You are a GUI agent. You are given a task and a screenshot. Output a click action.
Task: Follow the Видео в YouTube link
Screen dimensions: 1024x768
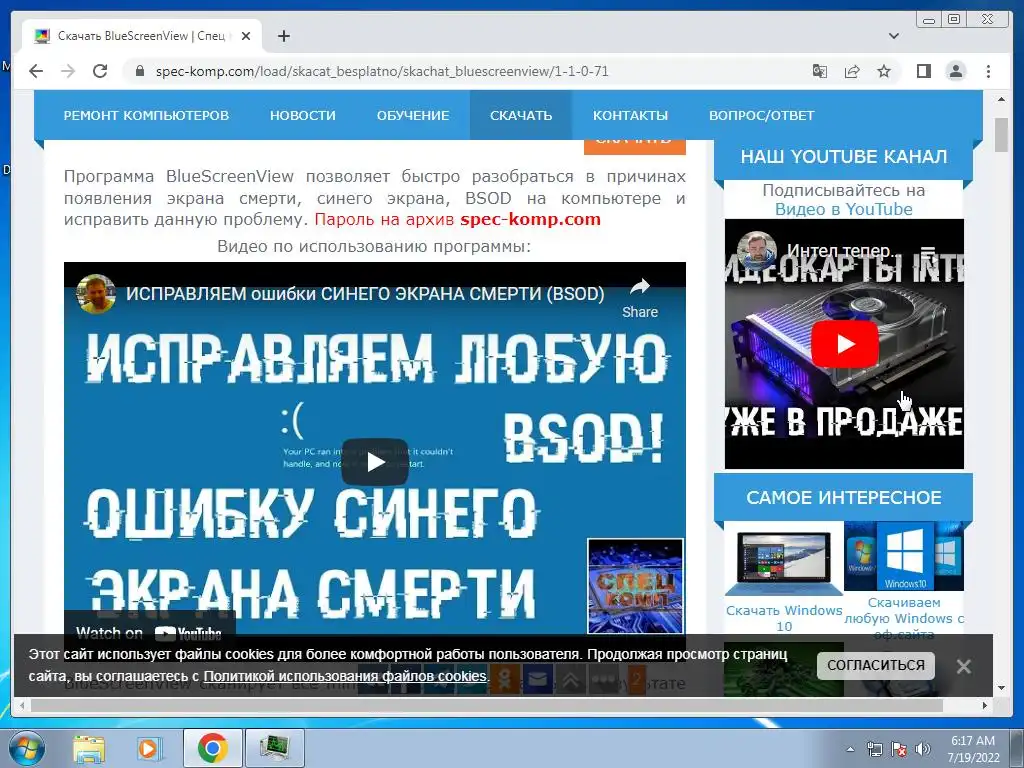pos(843,210)
